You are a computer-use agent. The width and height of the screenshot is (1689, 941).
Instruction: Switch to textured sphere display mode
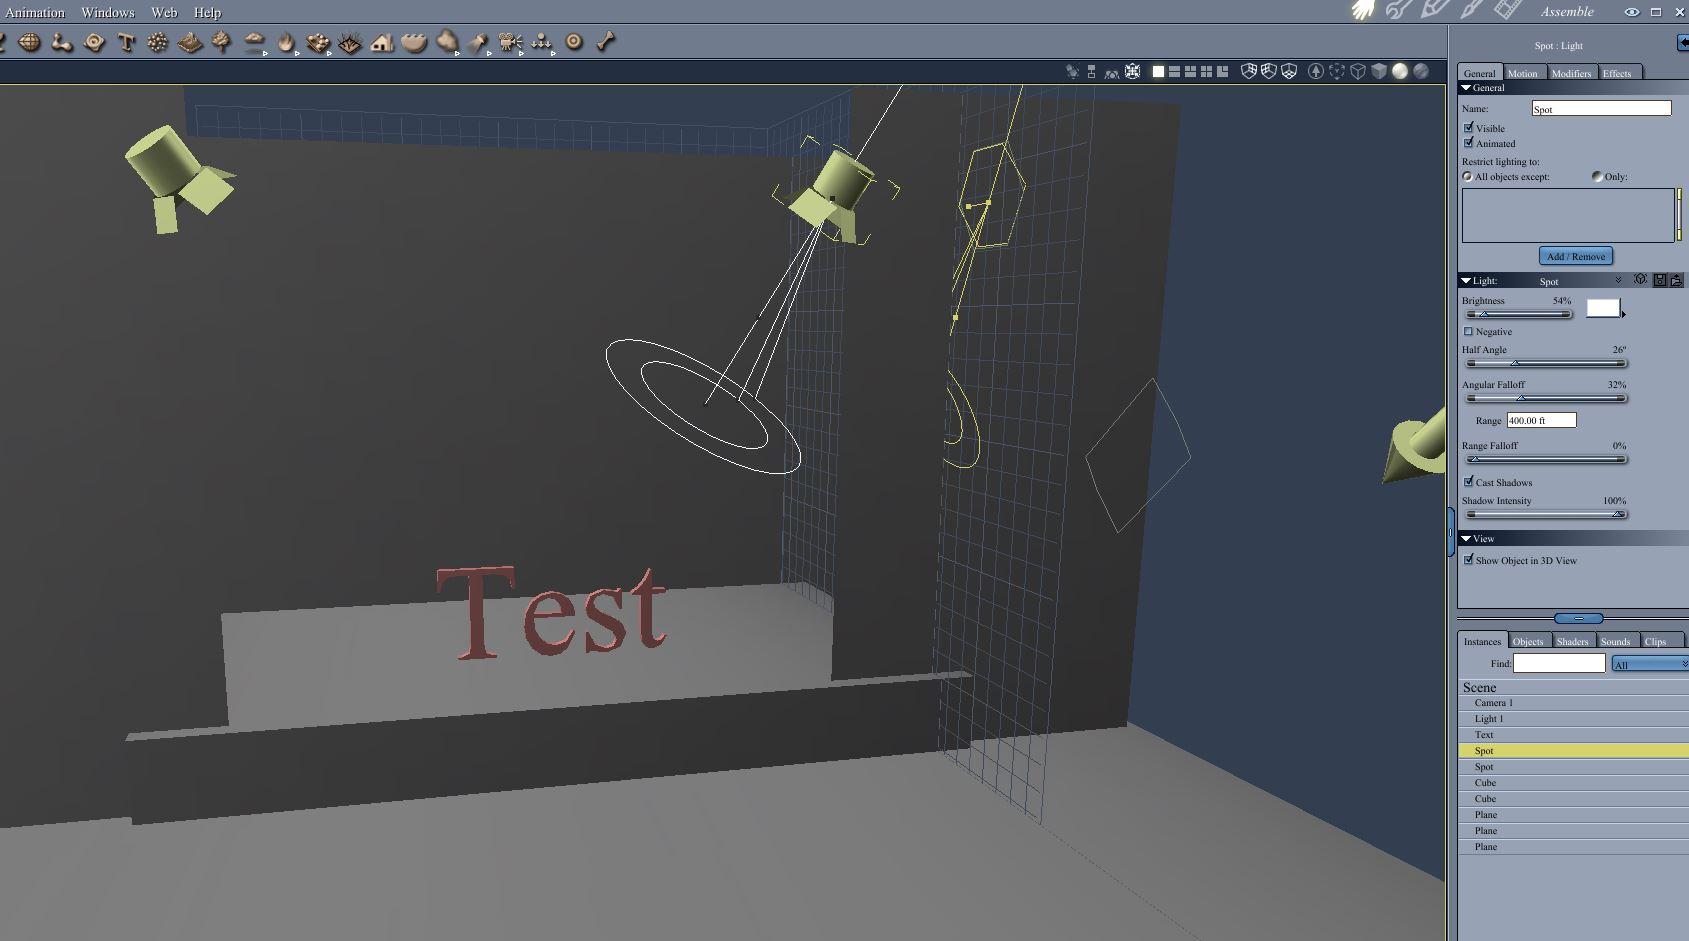[1421, 71]
